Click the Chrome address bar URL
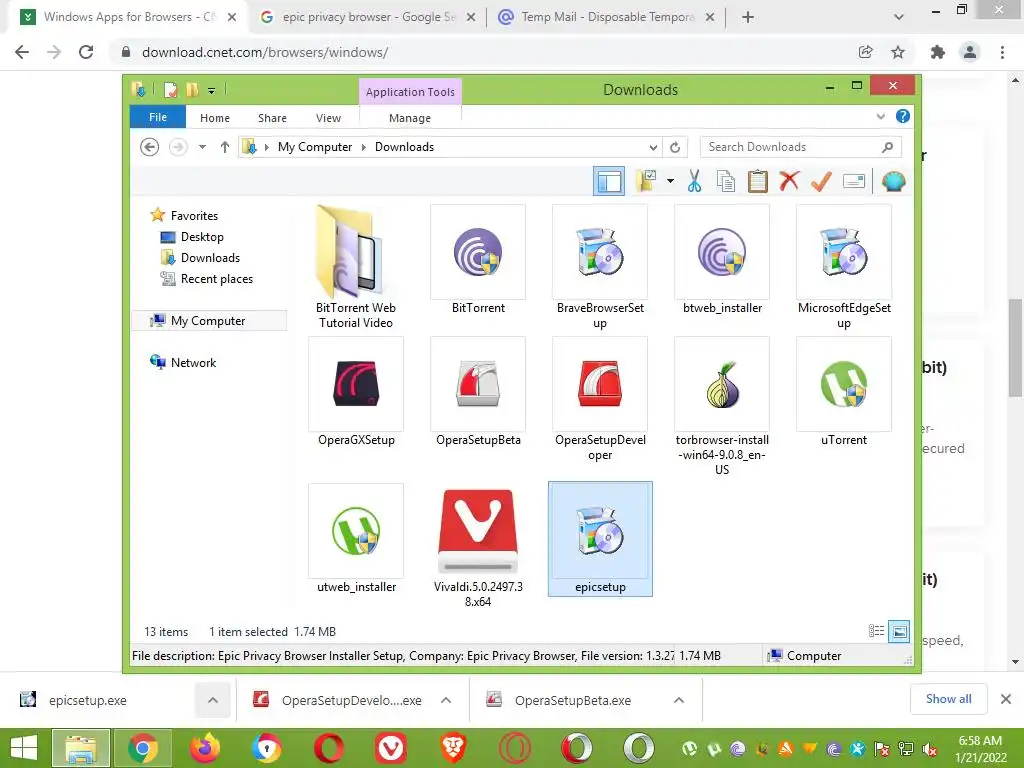The height and width of the screenshot is (768, 1024). [265, 52]
